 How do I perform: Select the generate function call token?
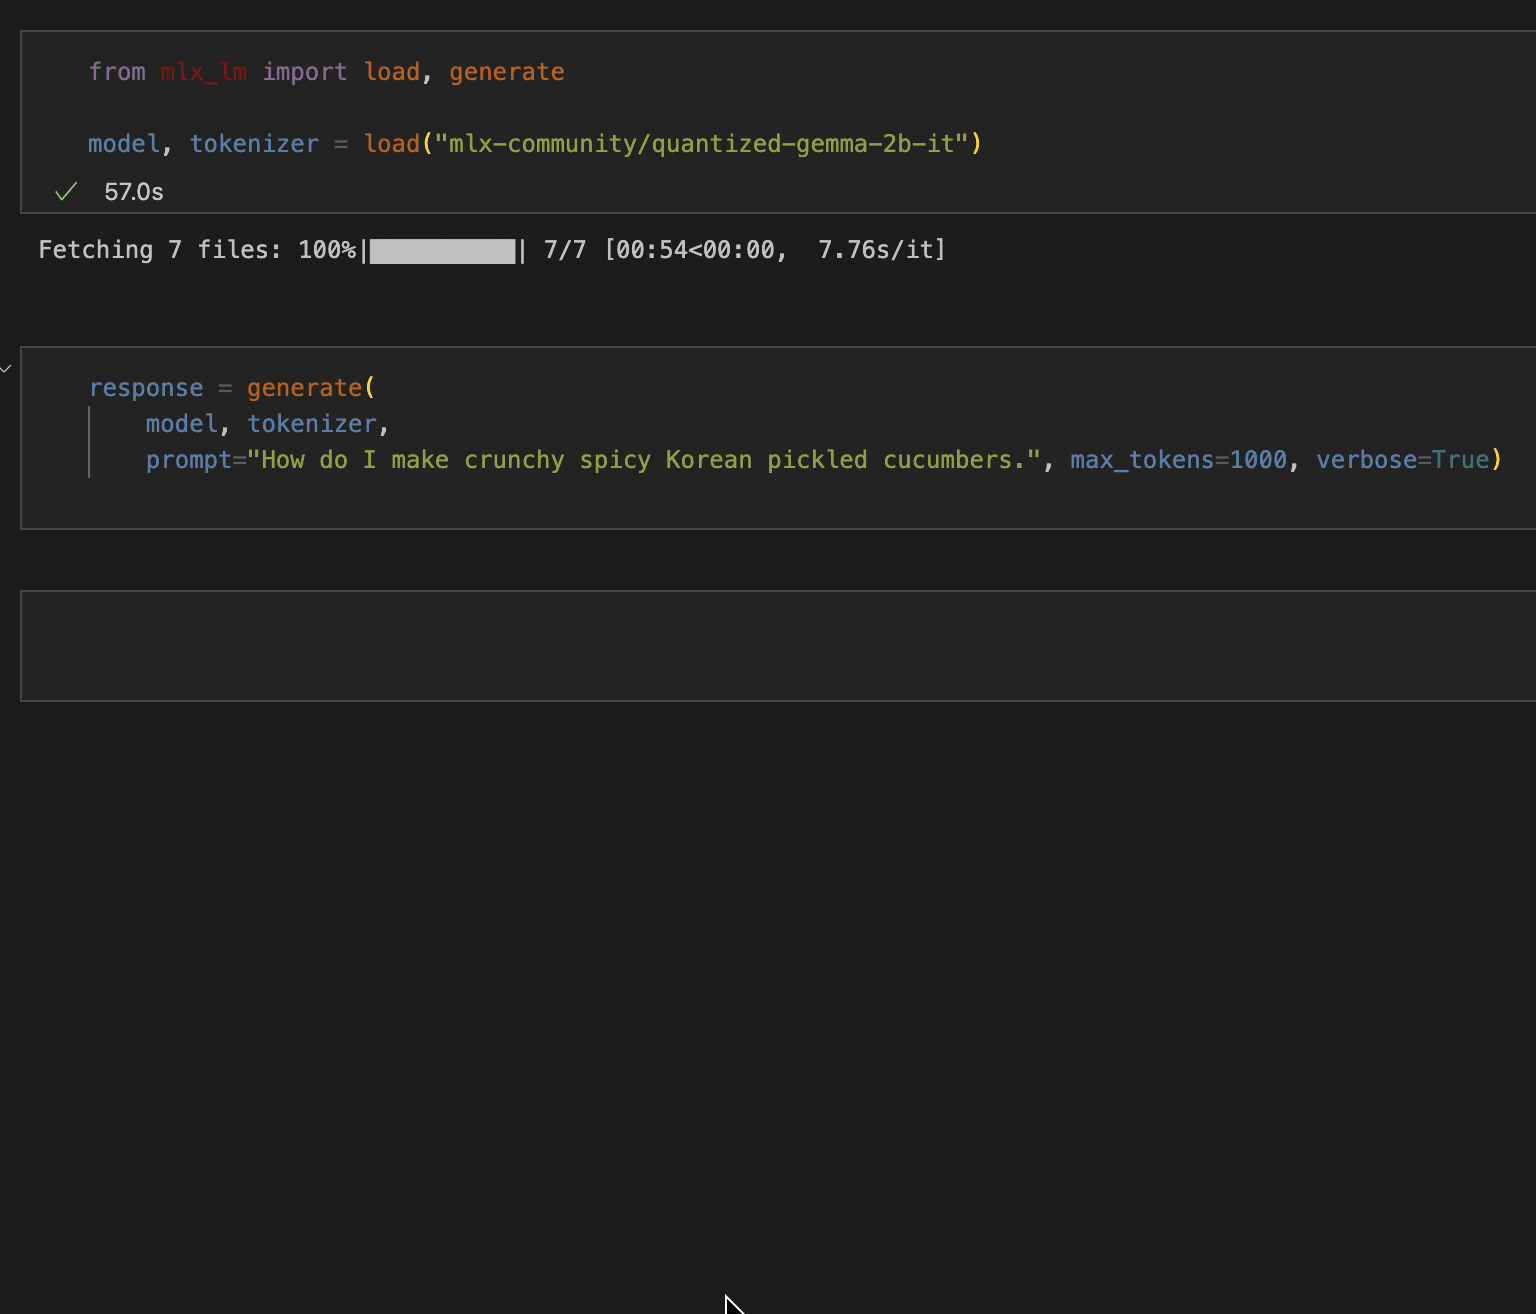tap(303, 387)
